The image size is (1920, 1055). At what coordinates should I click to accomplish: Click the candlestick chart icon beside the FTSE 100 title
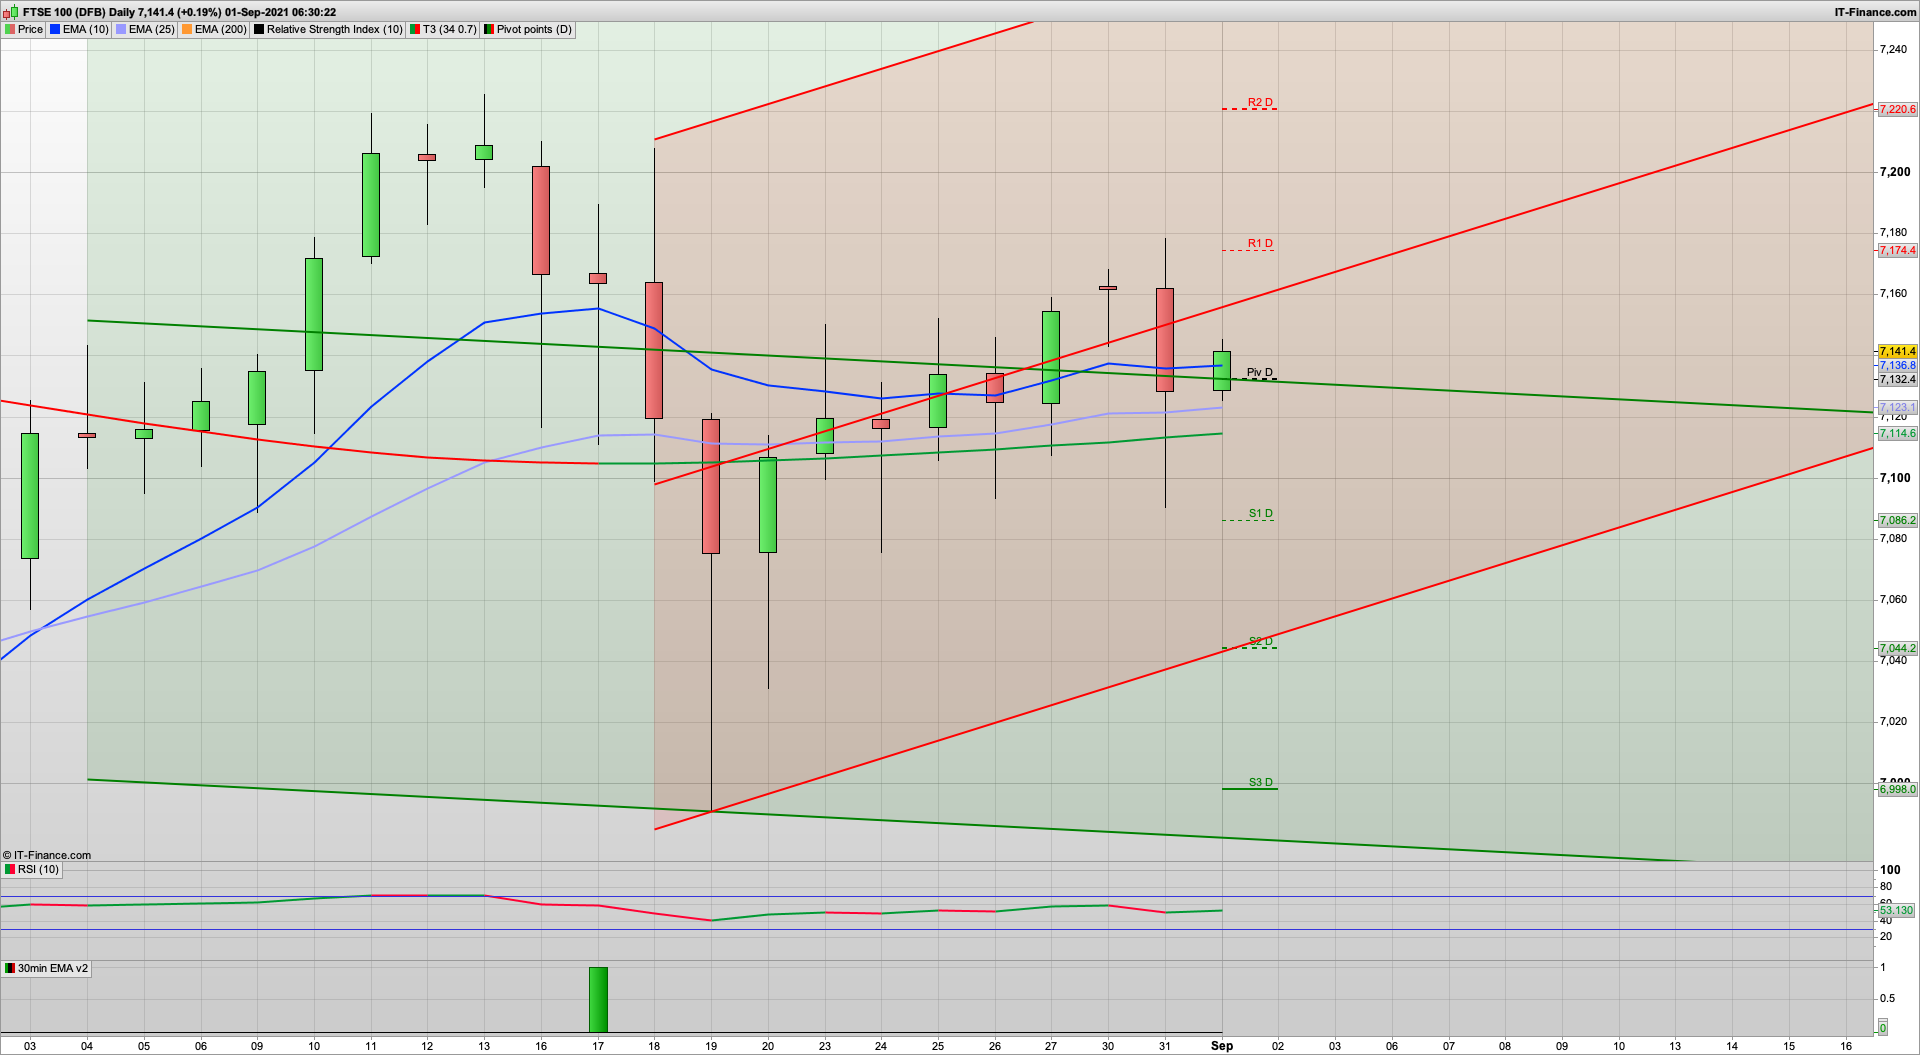point(10,12)
